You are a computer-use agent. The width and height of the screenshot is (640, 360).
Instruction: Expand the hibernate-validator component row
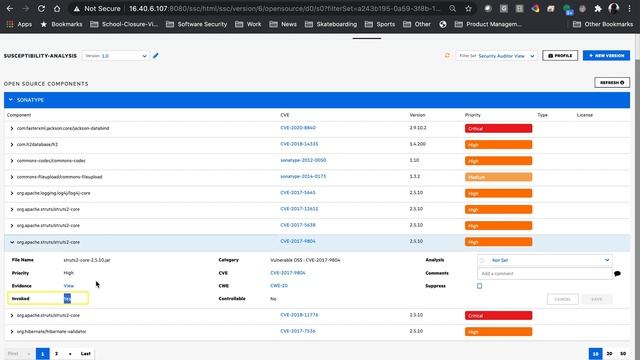[12, 331]
